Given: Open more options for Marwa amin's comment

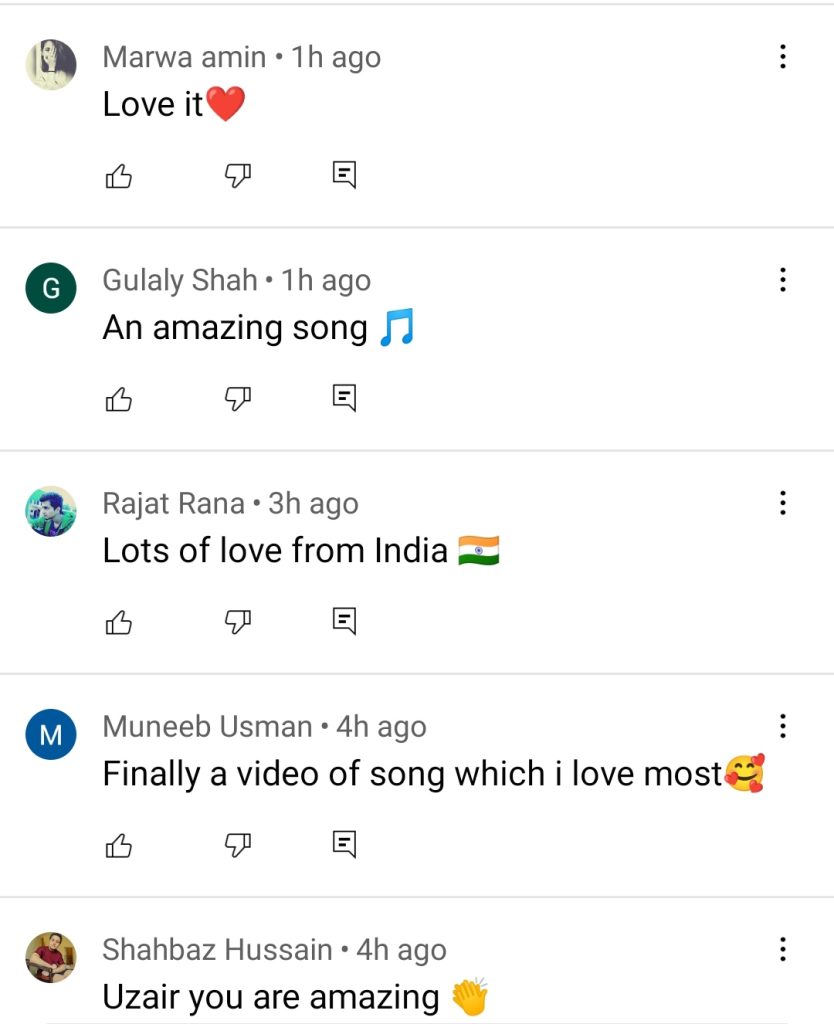Looking at the screenshot, I should pos(782,57).
